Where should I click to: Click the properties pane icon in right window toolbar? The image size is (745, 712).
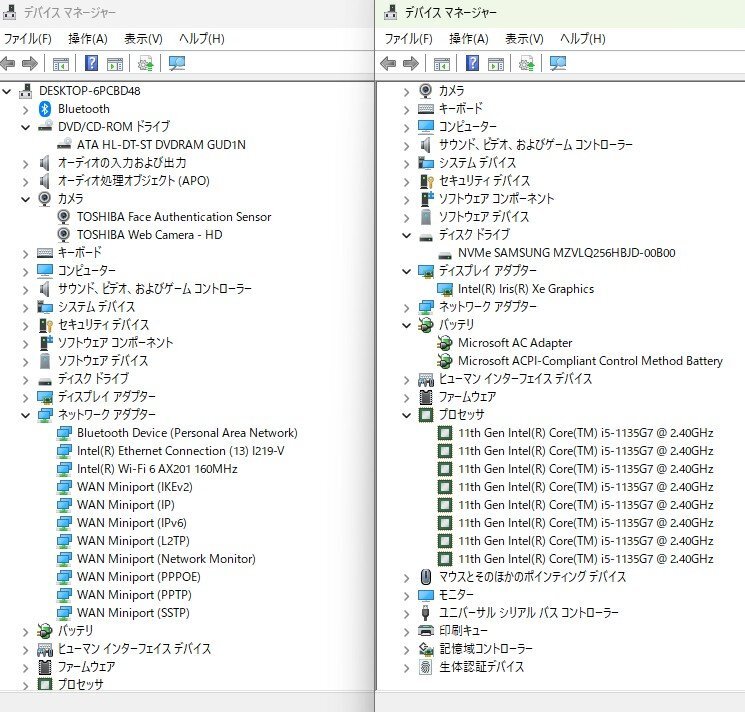pyautogui.click(x=496, y=64)
